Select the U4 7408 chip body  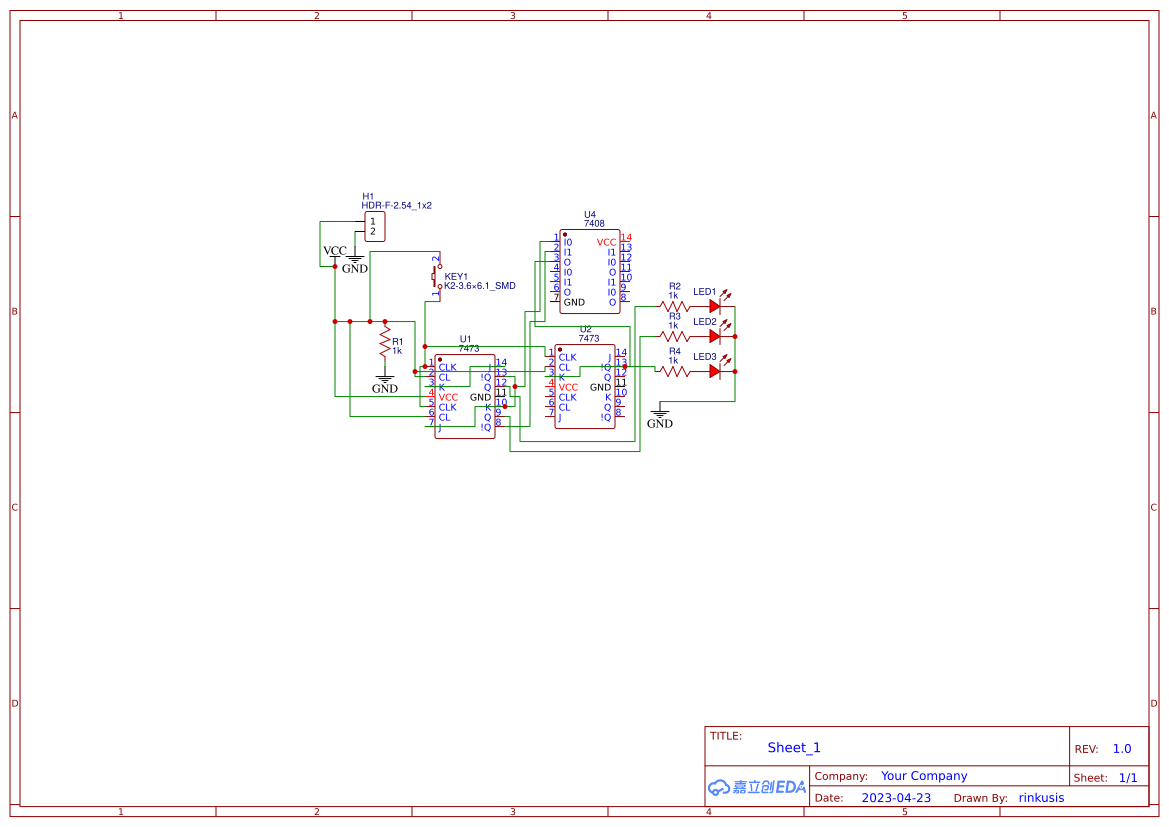click(x=589, y=272)
